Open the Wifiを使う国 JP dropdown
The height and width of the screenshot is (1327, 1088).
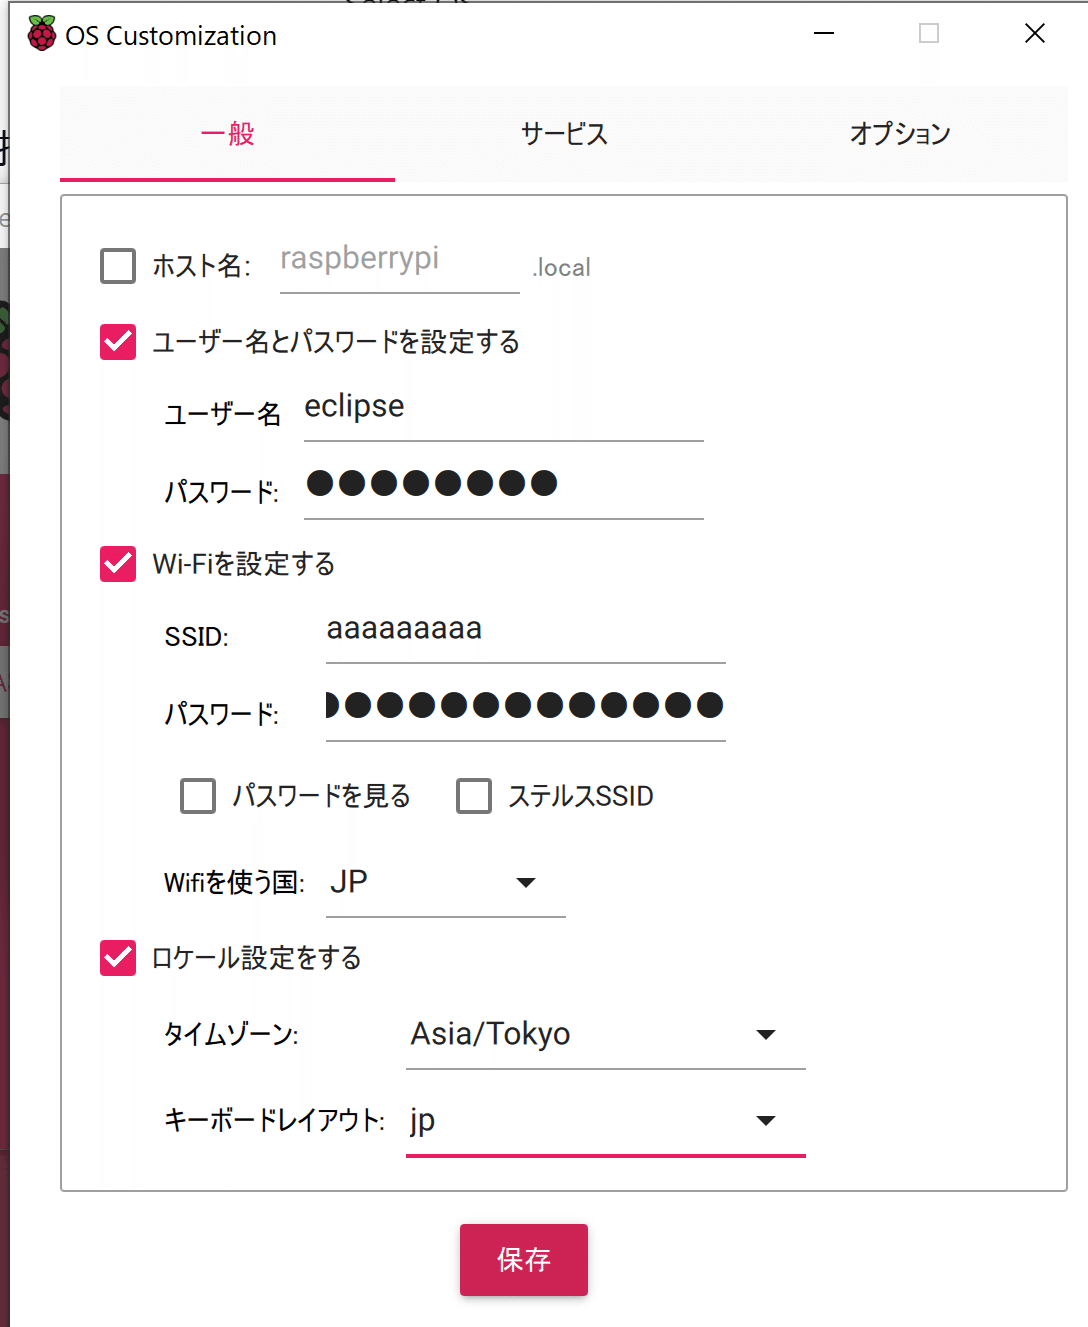[446, 883]
